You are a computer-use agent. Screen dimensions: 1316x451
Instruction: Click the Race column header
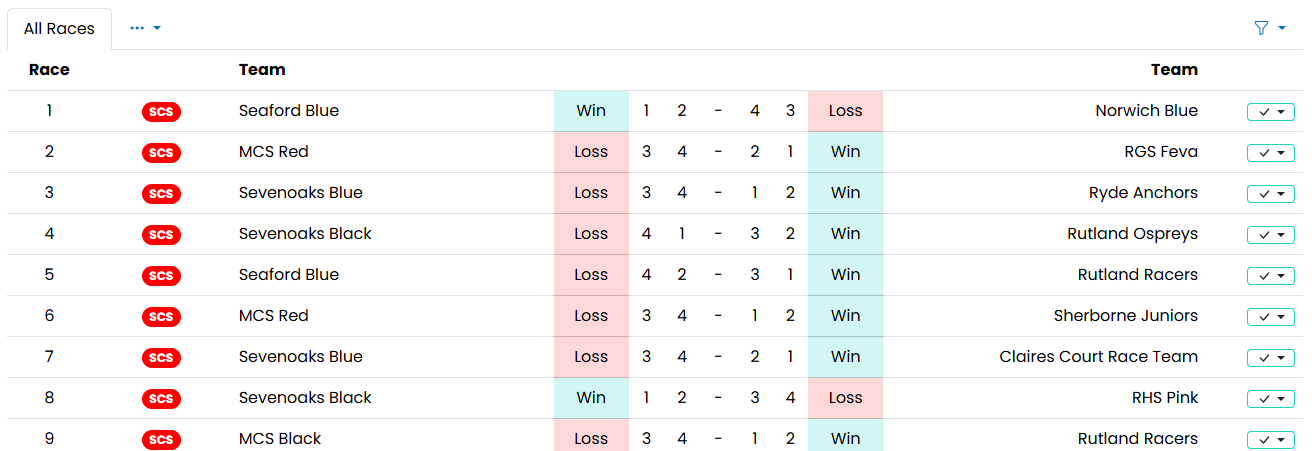(49, 70)
